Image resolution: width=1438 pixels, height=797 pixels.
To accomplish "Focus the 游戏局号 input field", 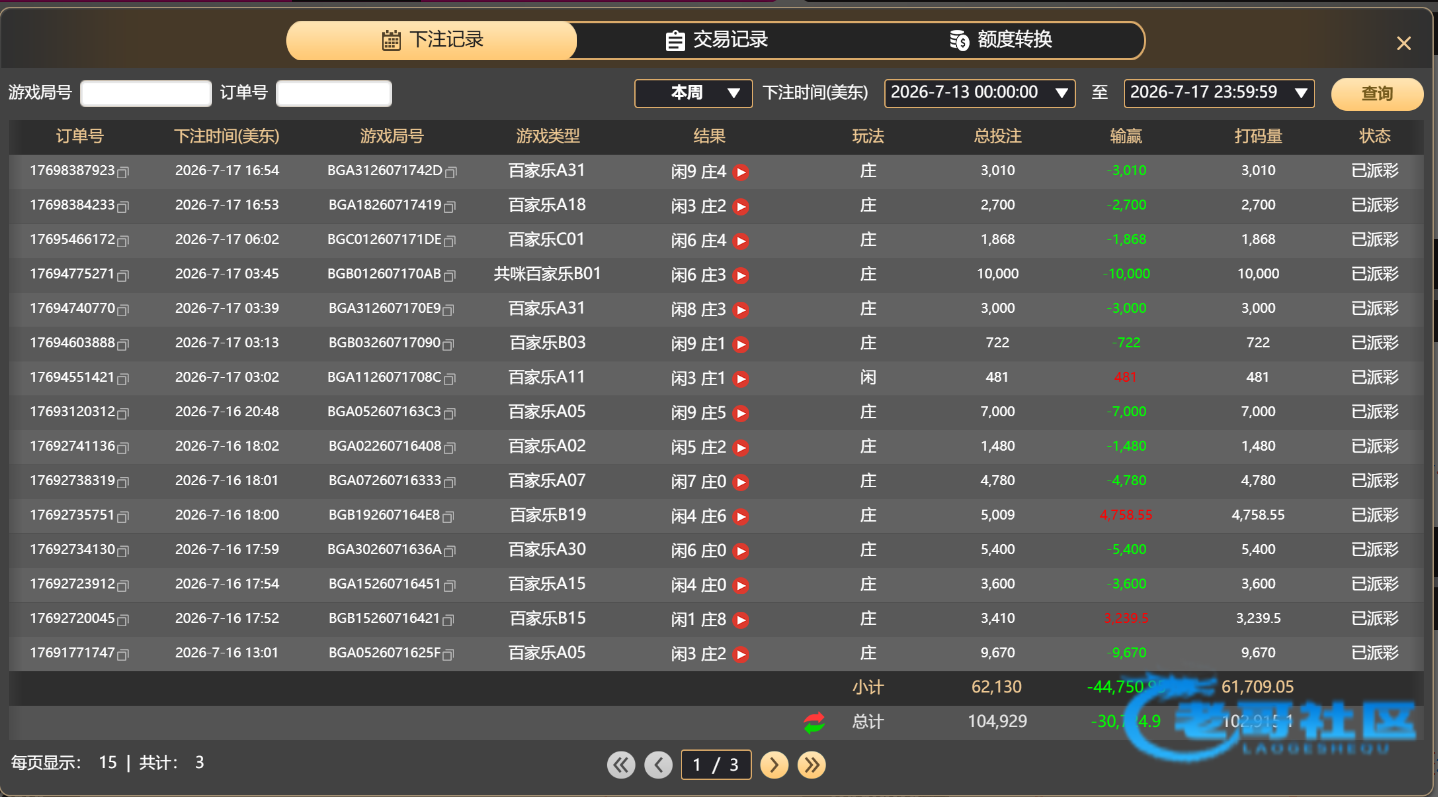I will click(x=146, y=93).
